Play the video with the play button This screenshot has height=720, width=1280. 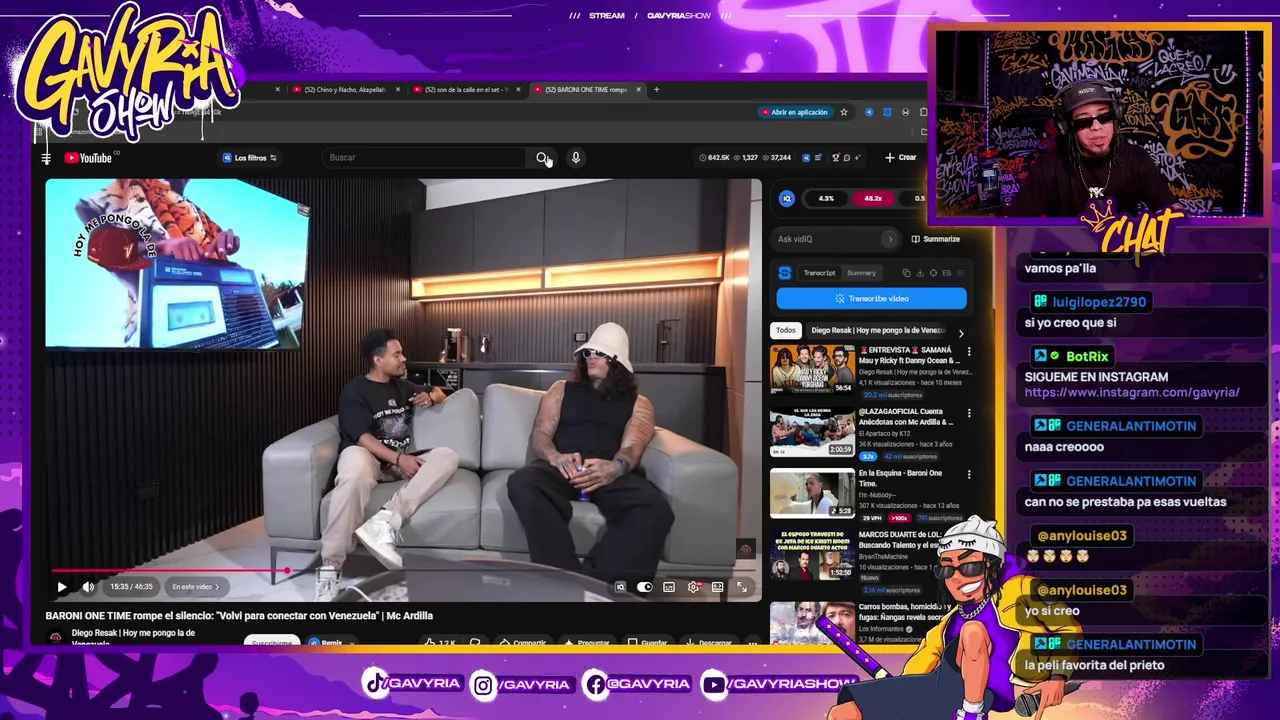point(62,587)
